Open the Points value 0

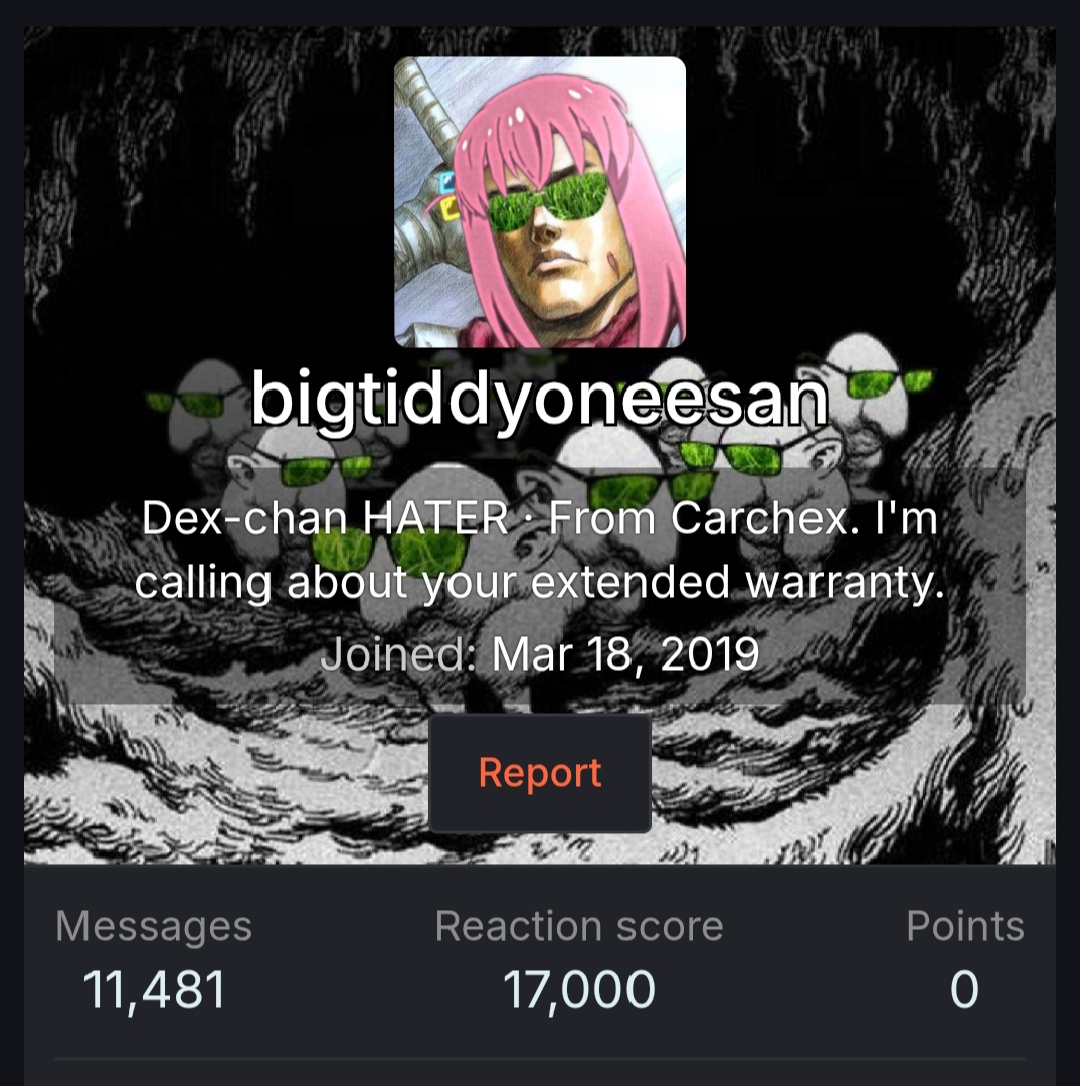tap(964, 988)
